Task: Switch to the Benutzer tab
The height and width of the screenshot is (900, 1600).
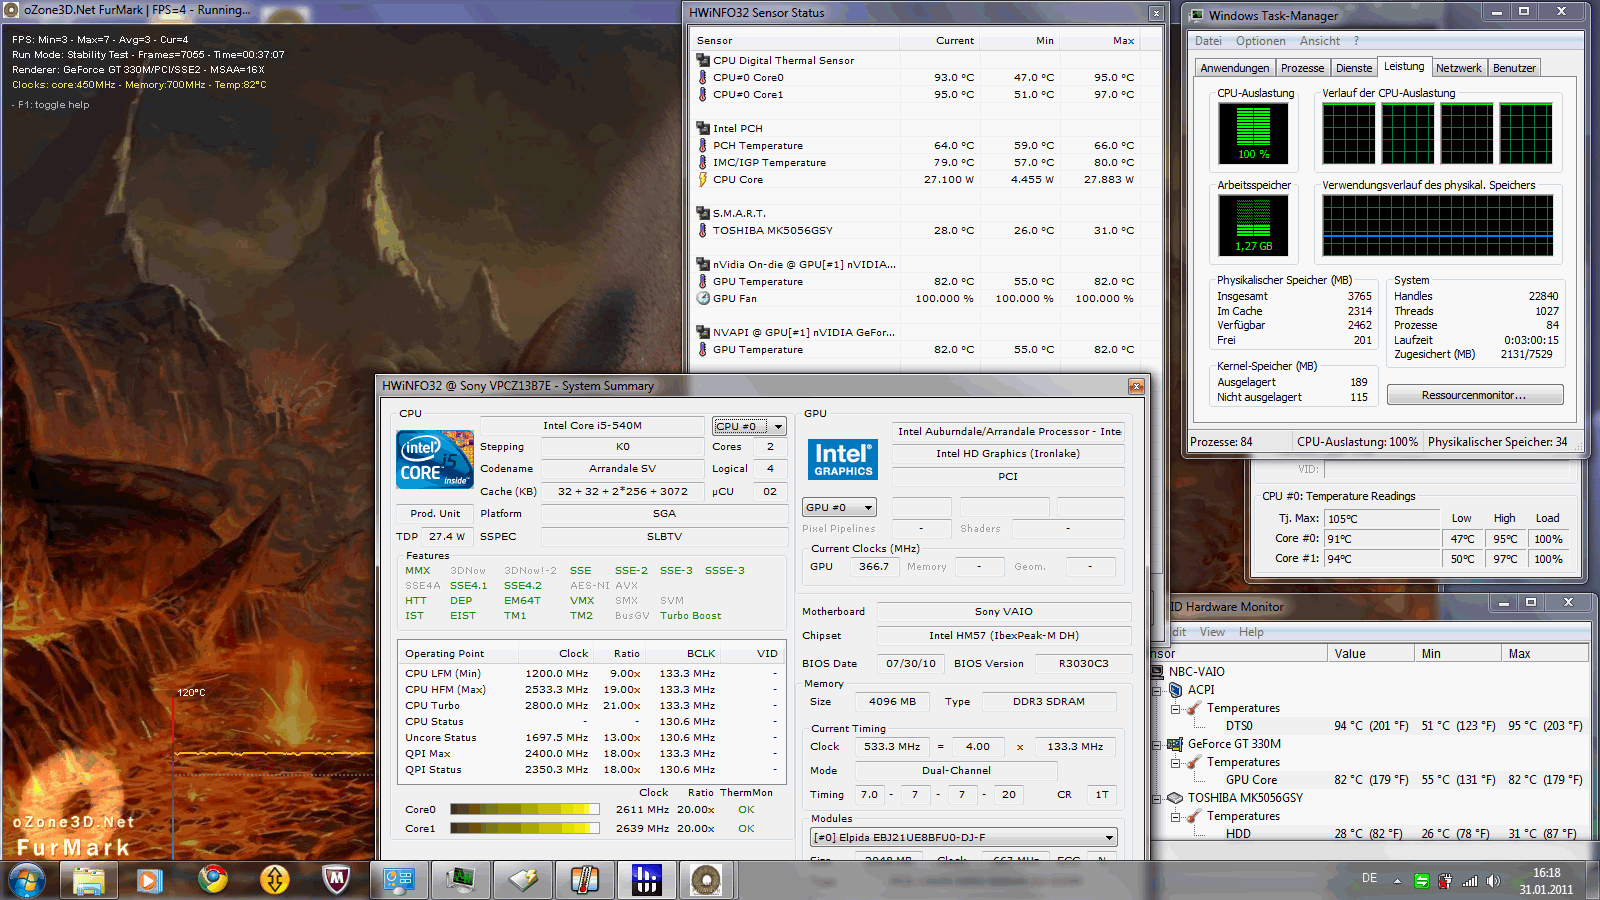Action: [1514, 68]
